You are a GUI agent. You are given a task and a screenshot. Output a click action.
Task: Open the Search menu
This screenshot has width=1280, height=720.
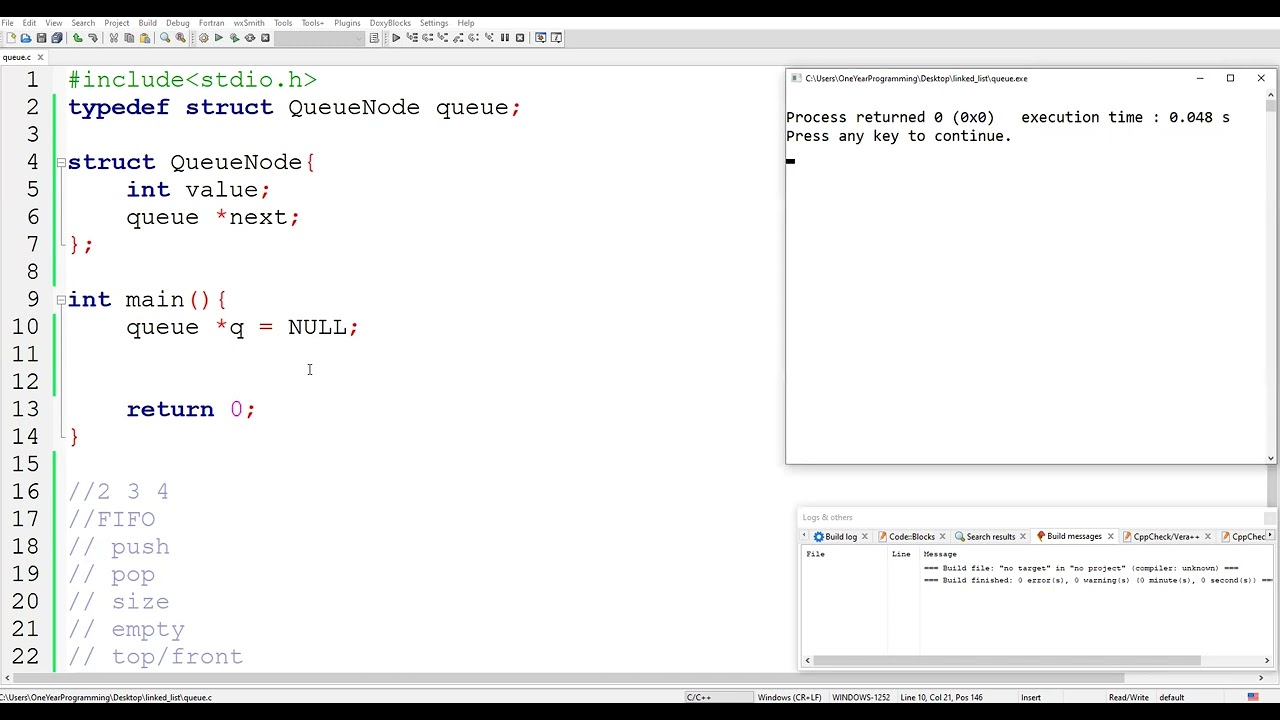[x=83, y=22]
